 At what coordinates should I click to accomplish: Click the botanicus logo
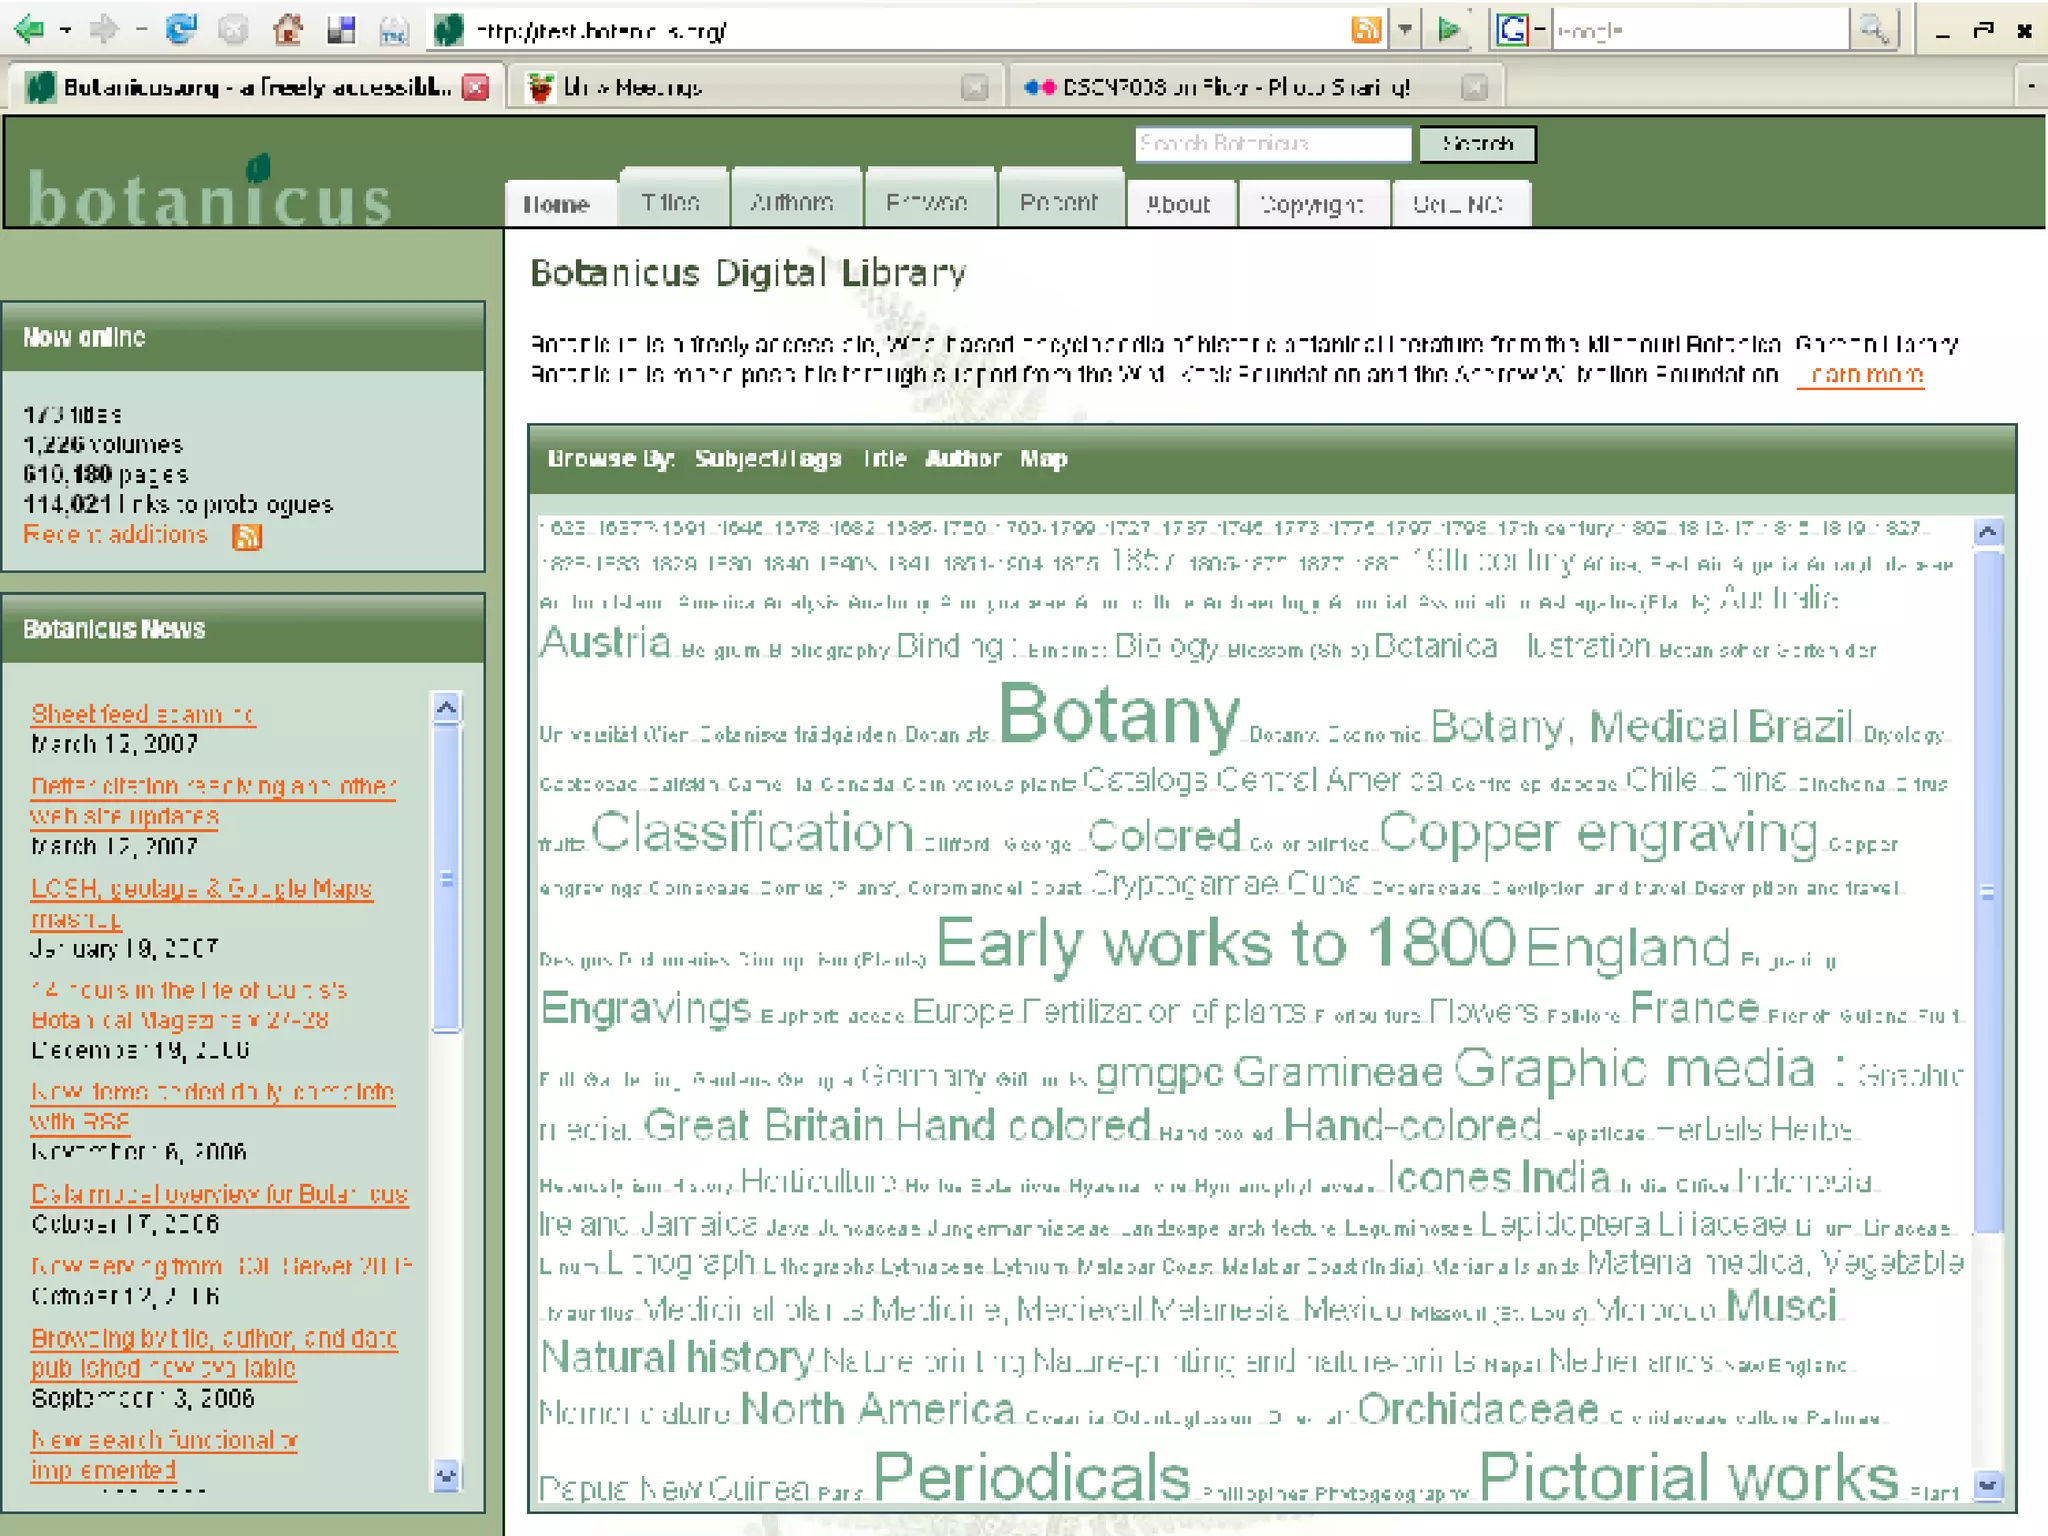click(x=209, y=193)
